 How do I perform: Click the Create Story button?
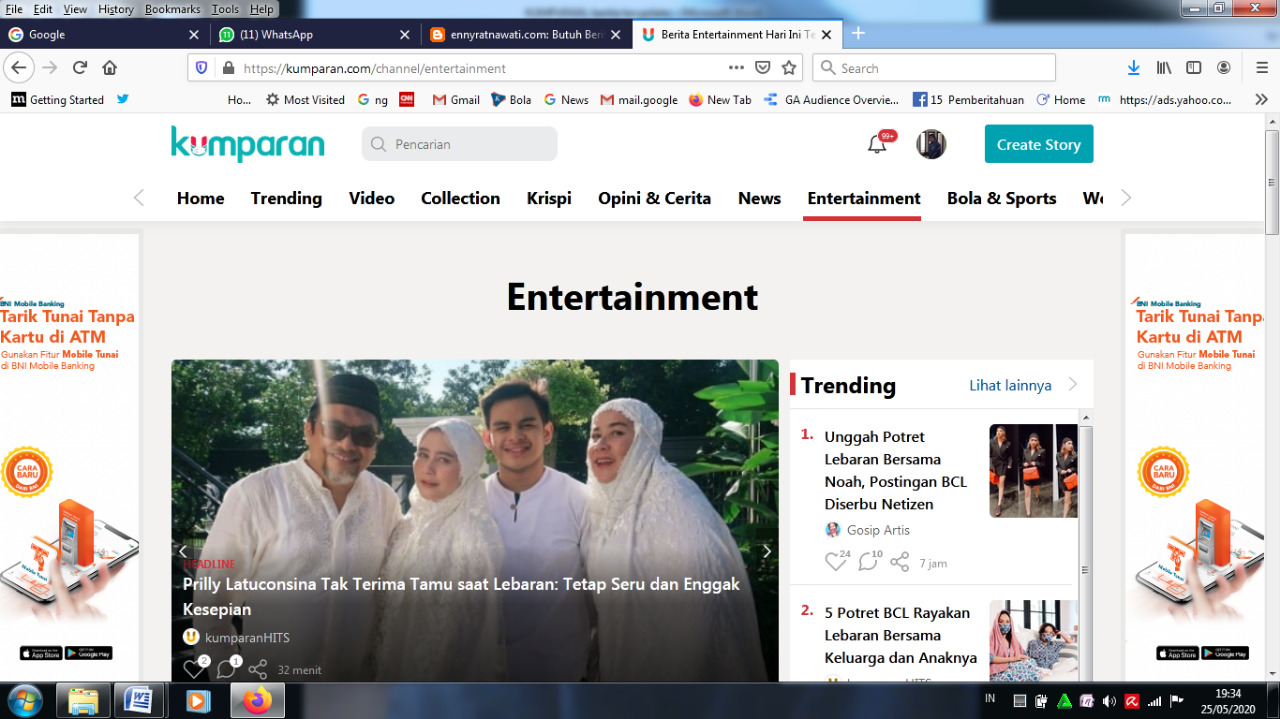click(1038, 143)
